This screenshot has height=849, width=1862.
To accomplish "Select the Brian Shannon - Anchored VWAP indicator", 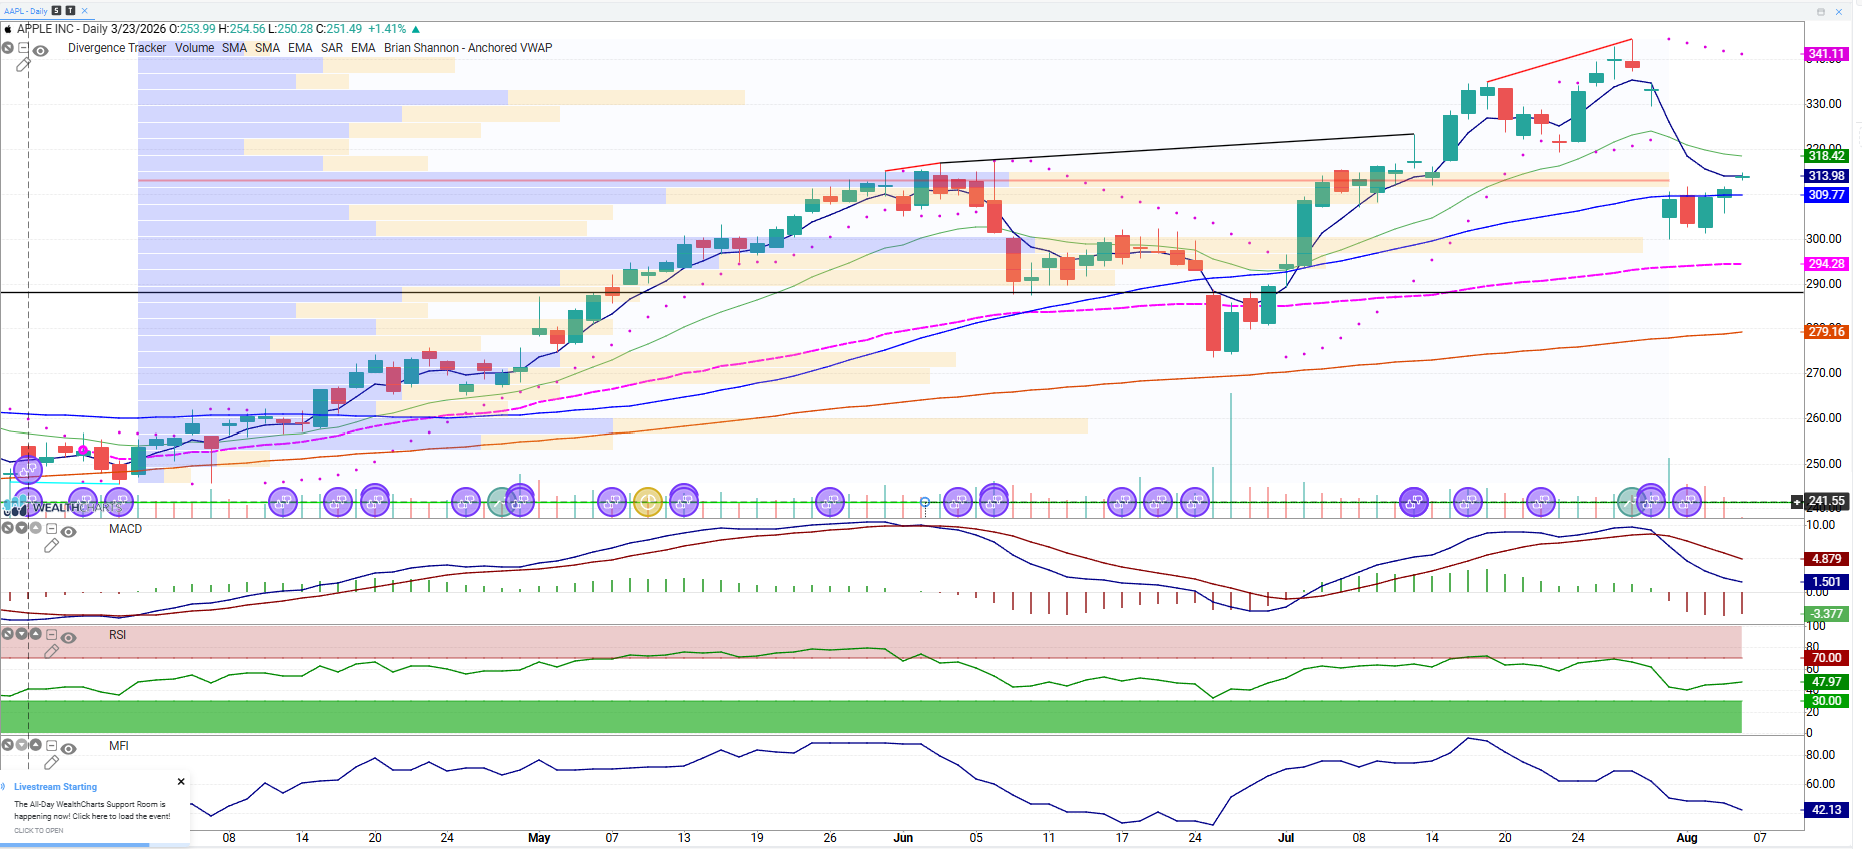I will pos(468,48).
